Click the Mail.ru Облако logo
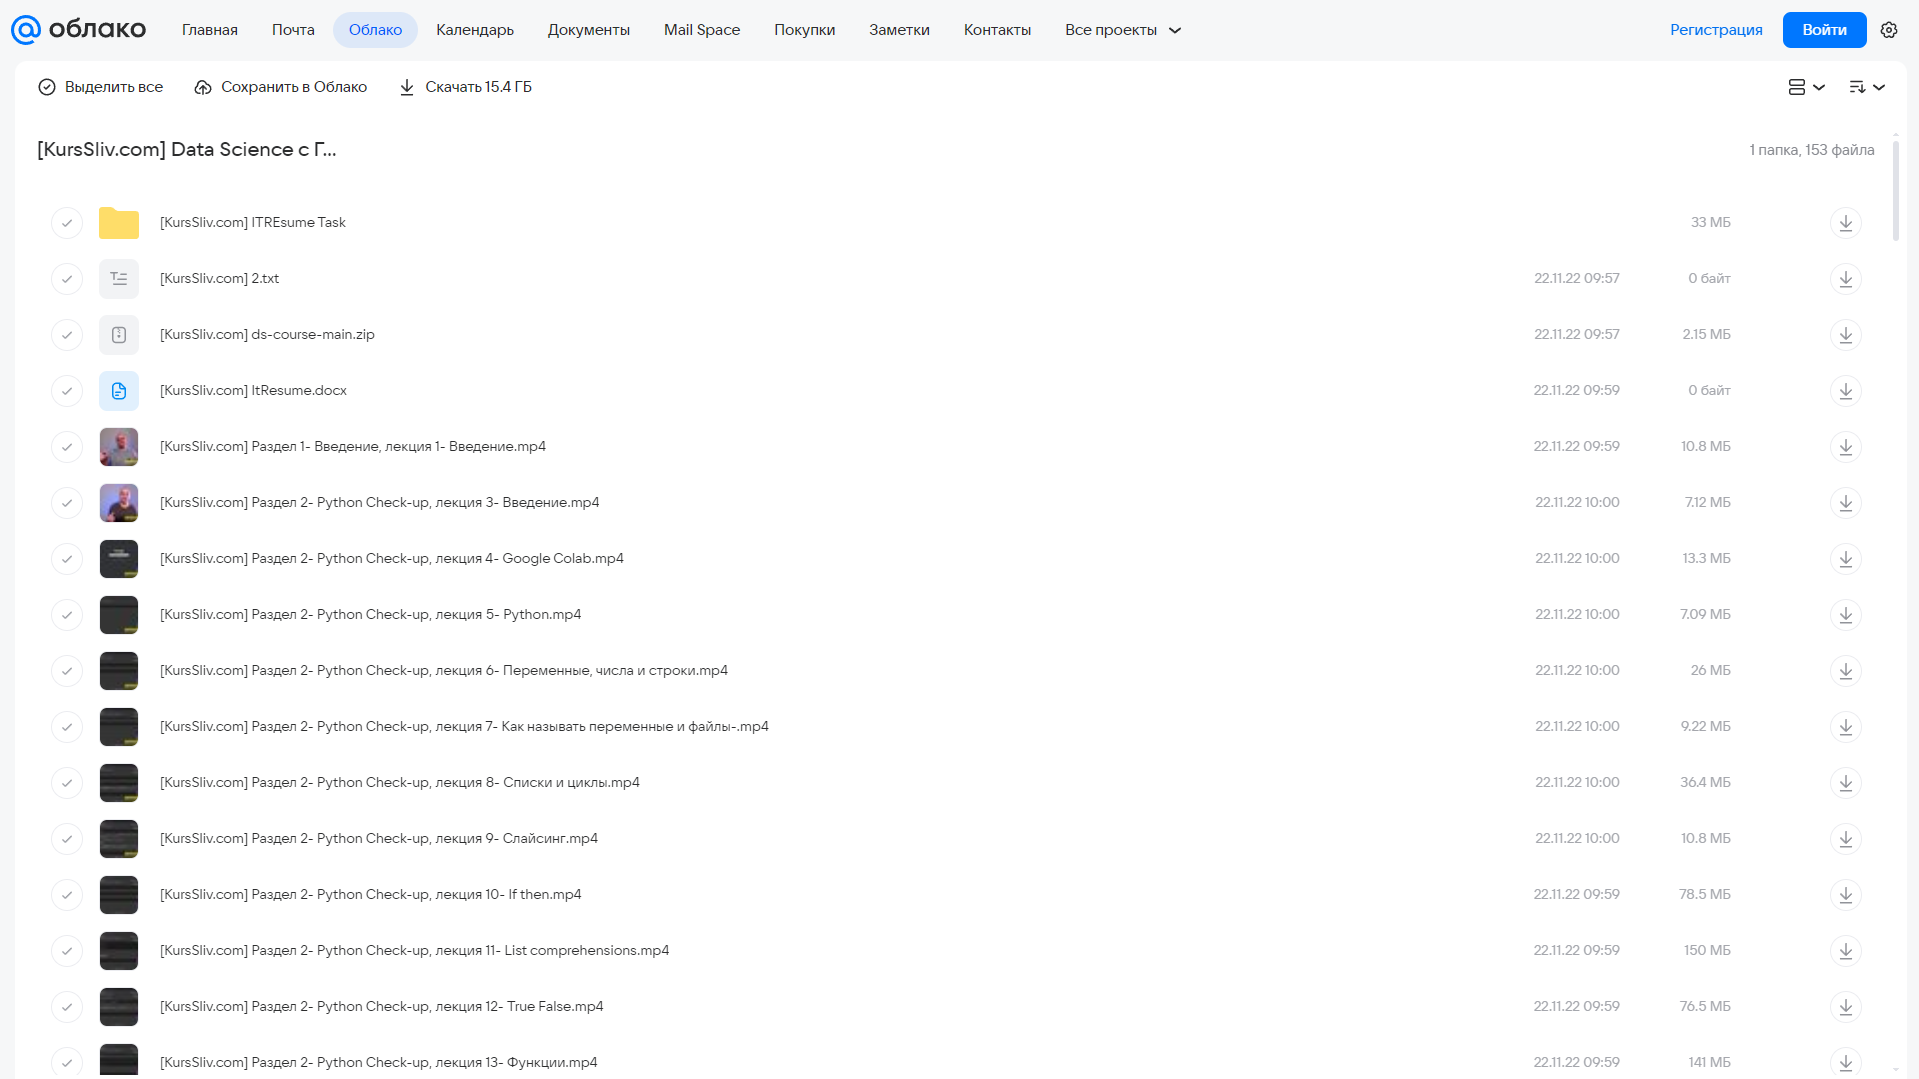This screenshot has height=1079, width=1919. tap(79, 30)
